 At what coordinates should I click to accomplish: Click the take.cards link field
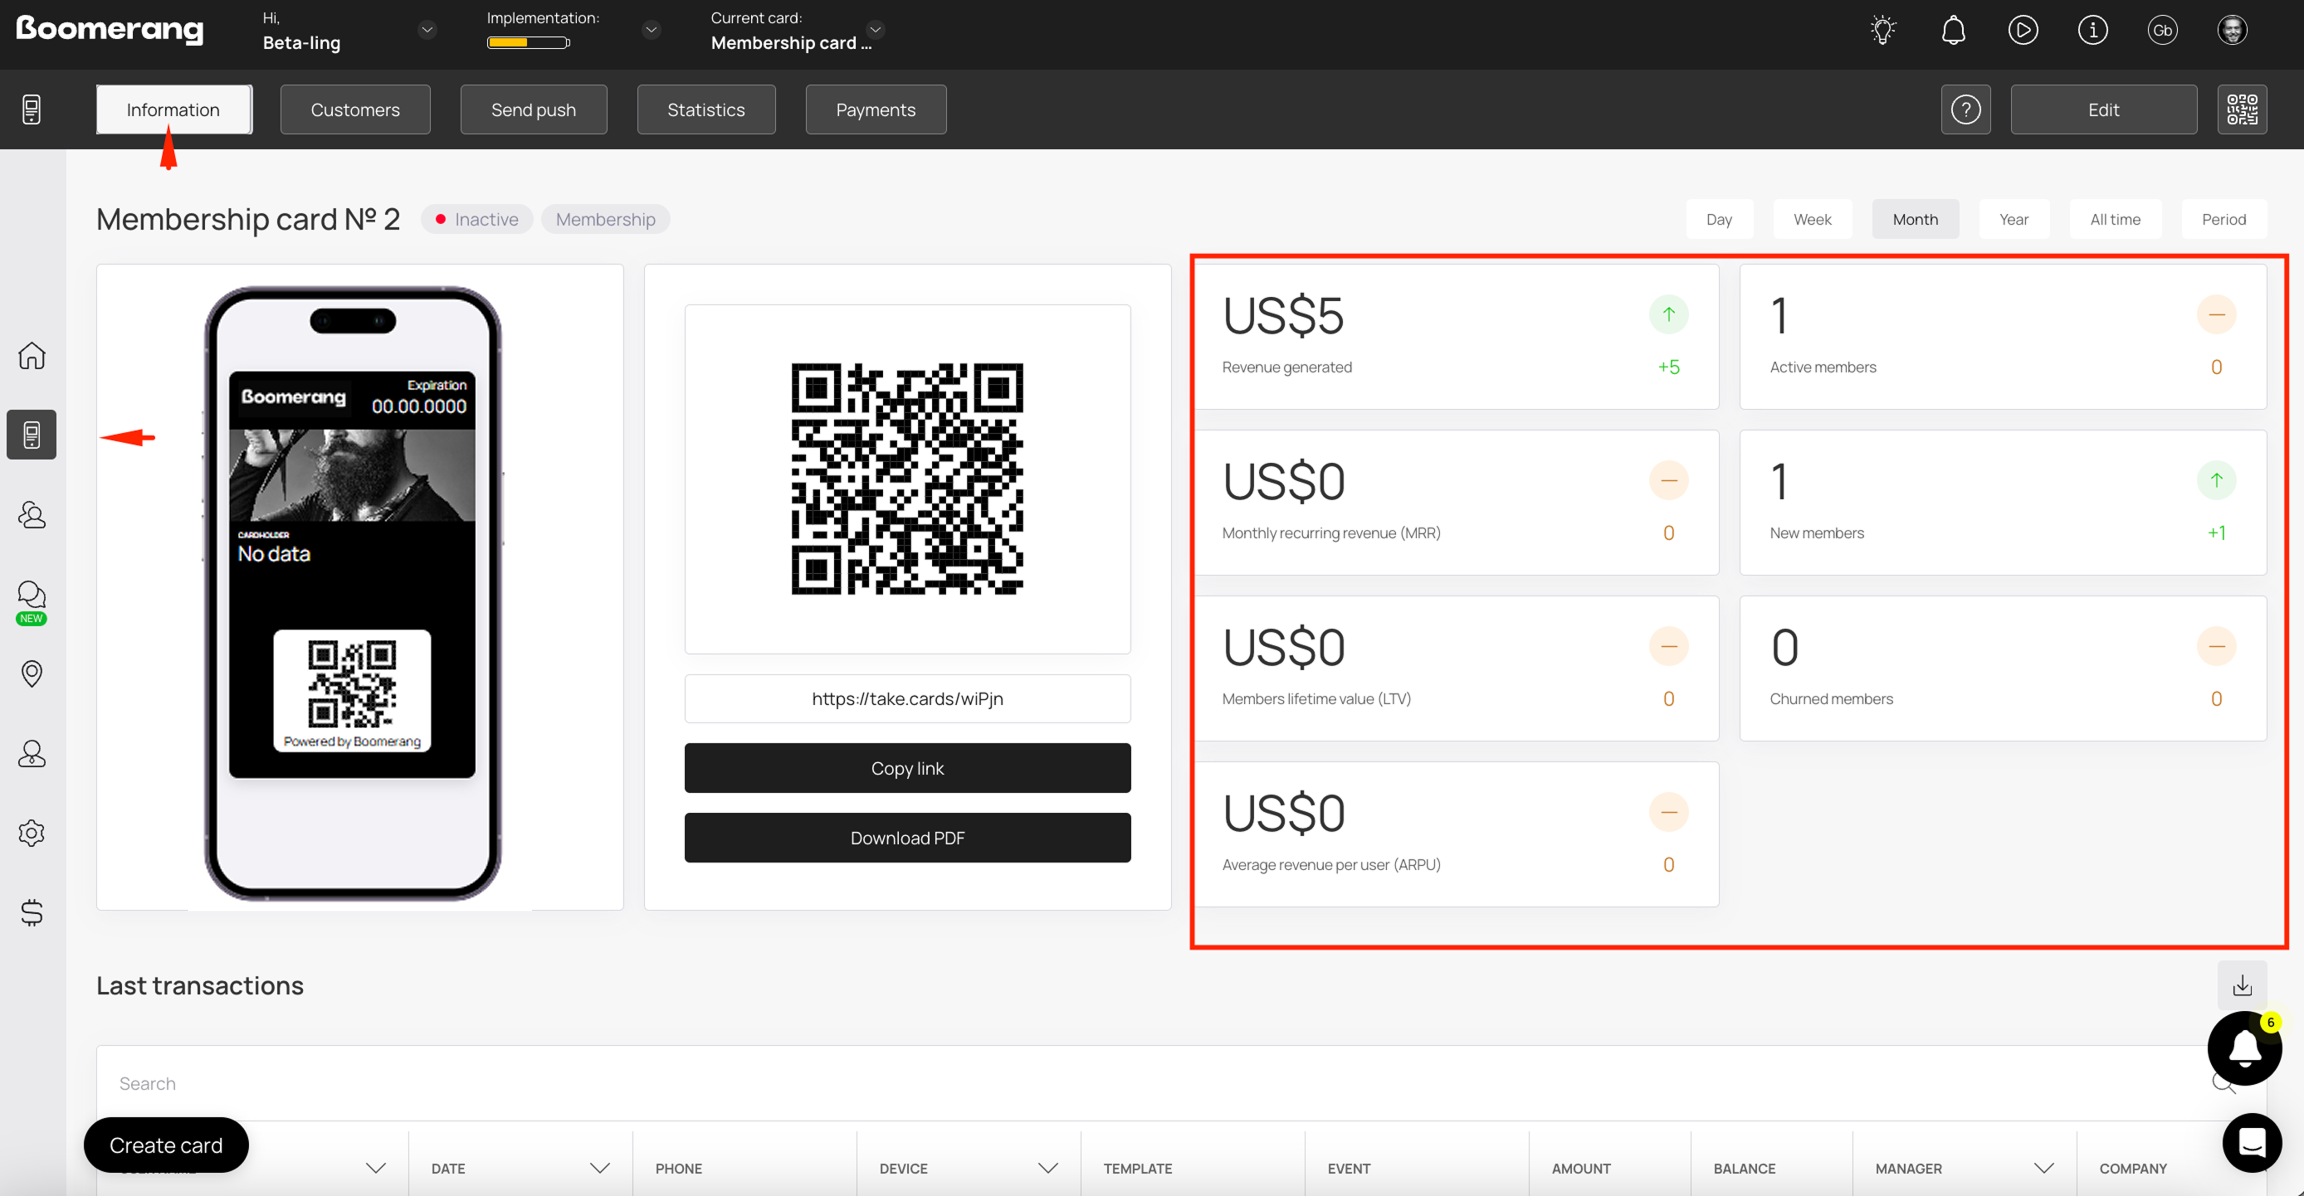click(x=907, y=699)
